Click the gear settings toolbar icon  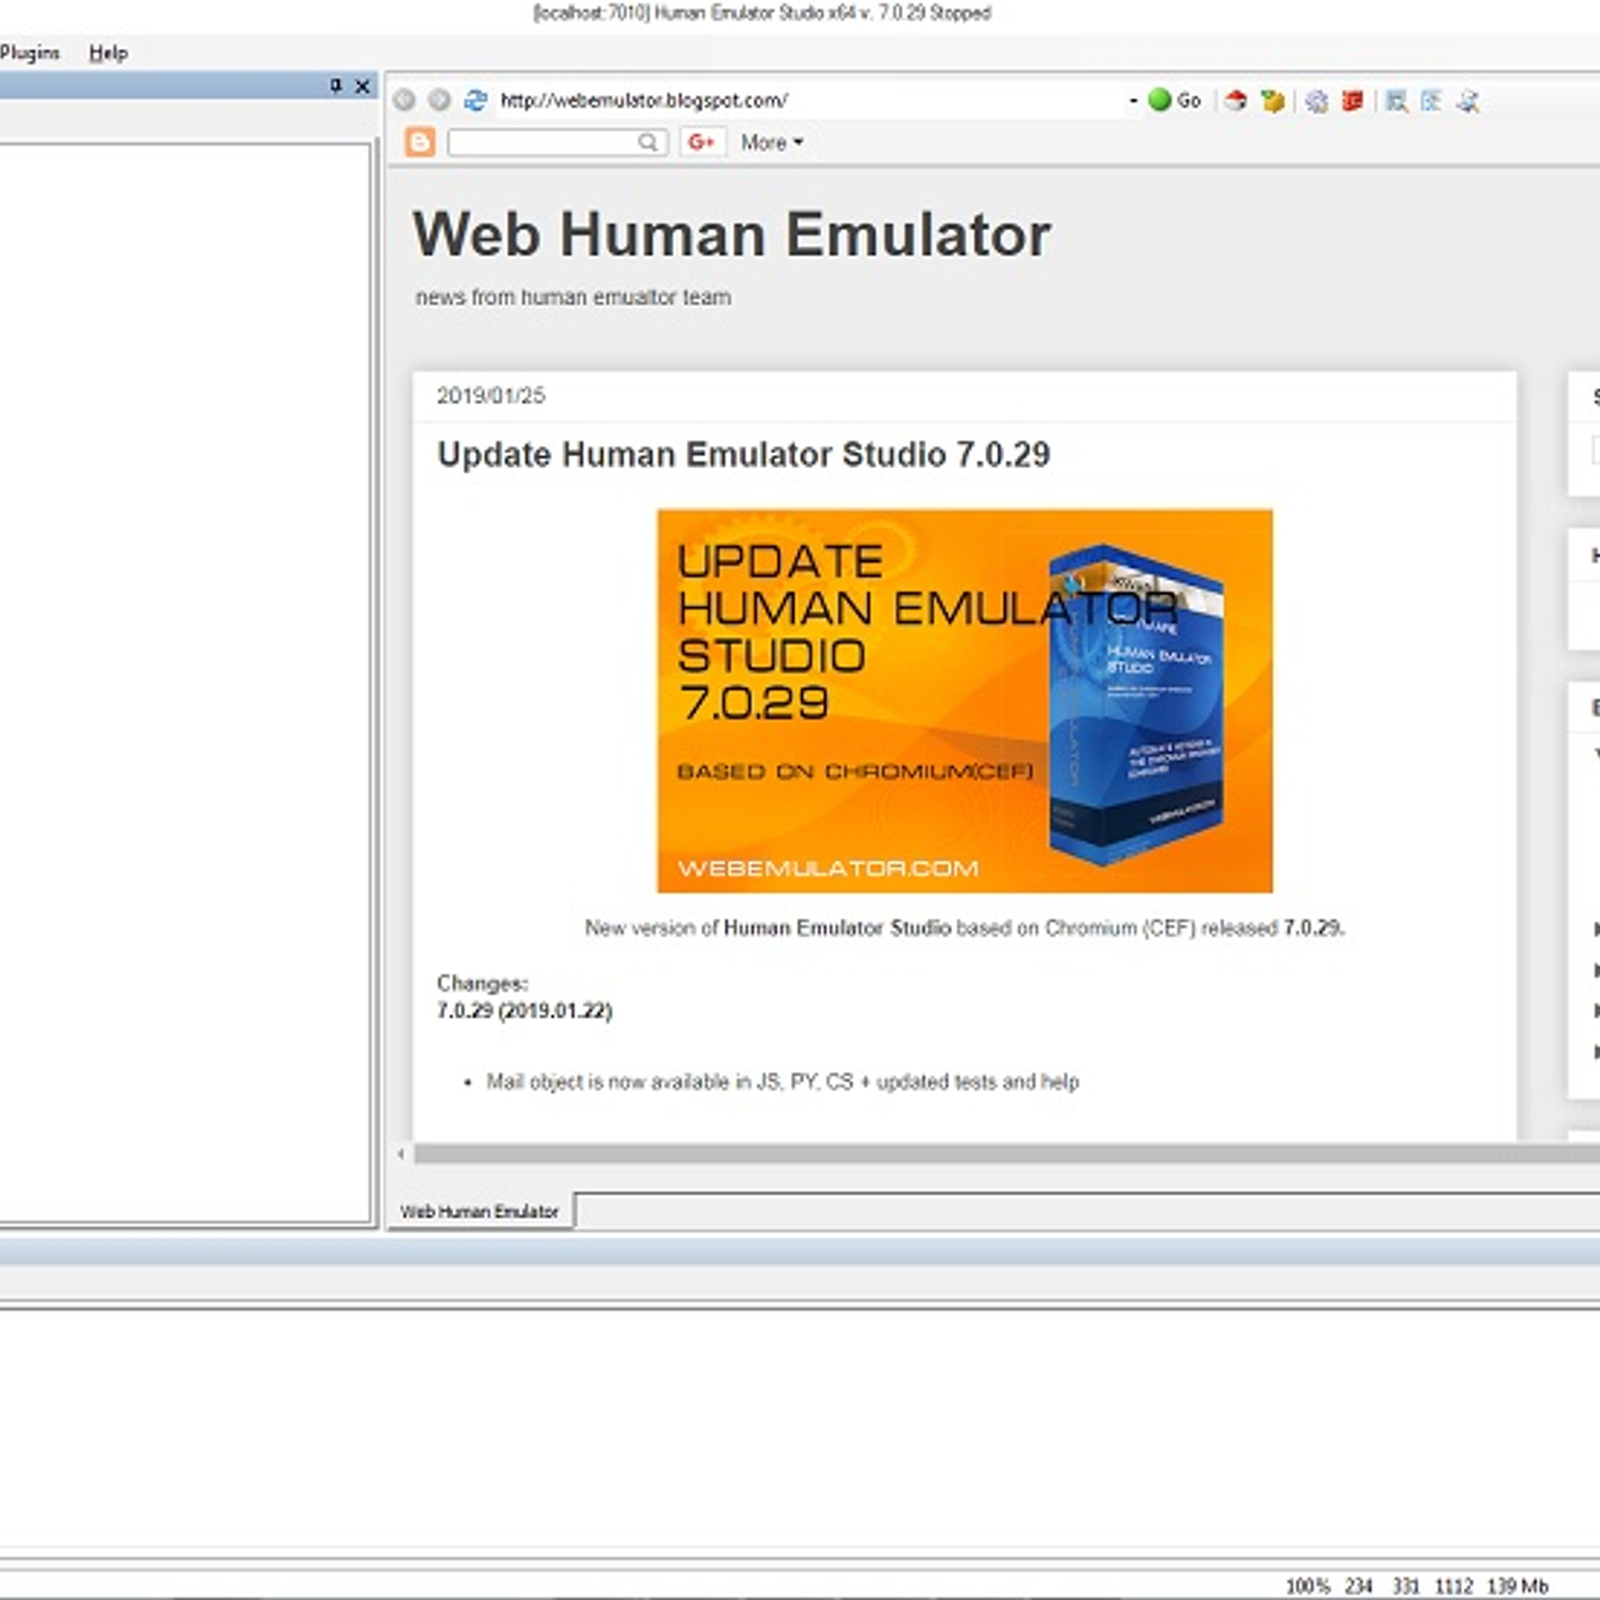tap(1317, 100)
